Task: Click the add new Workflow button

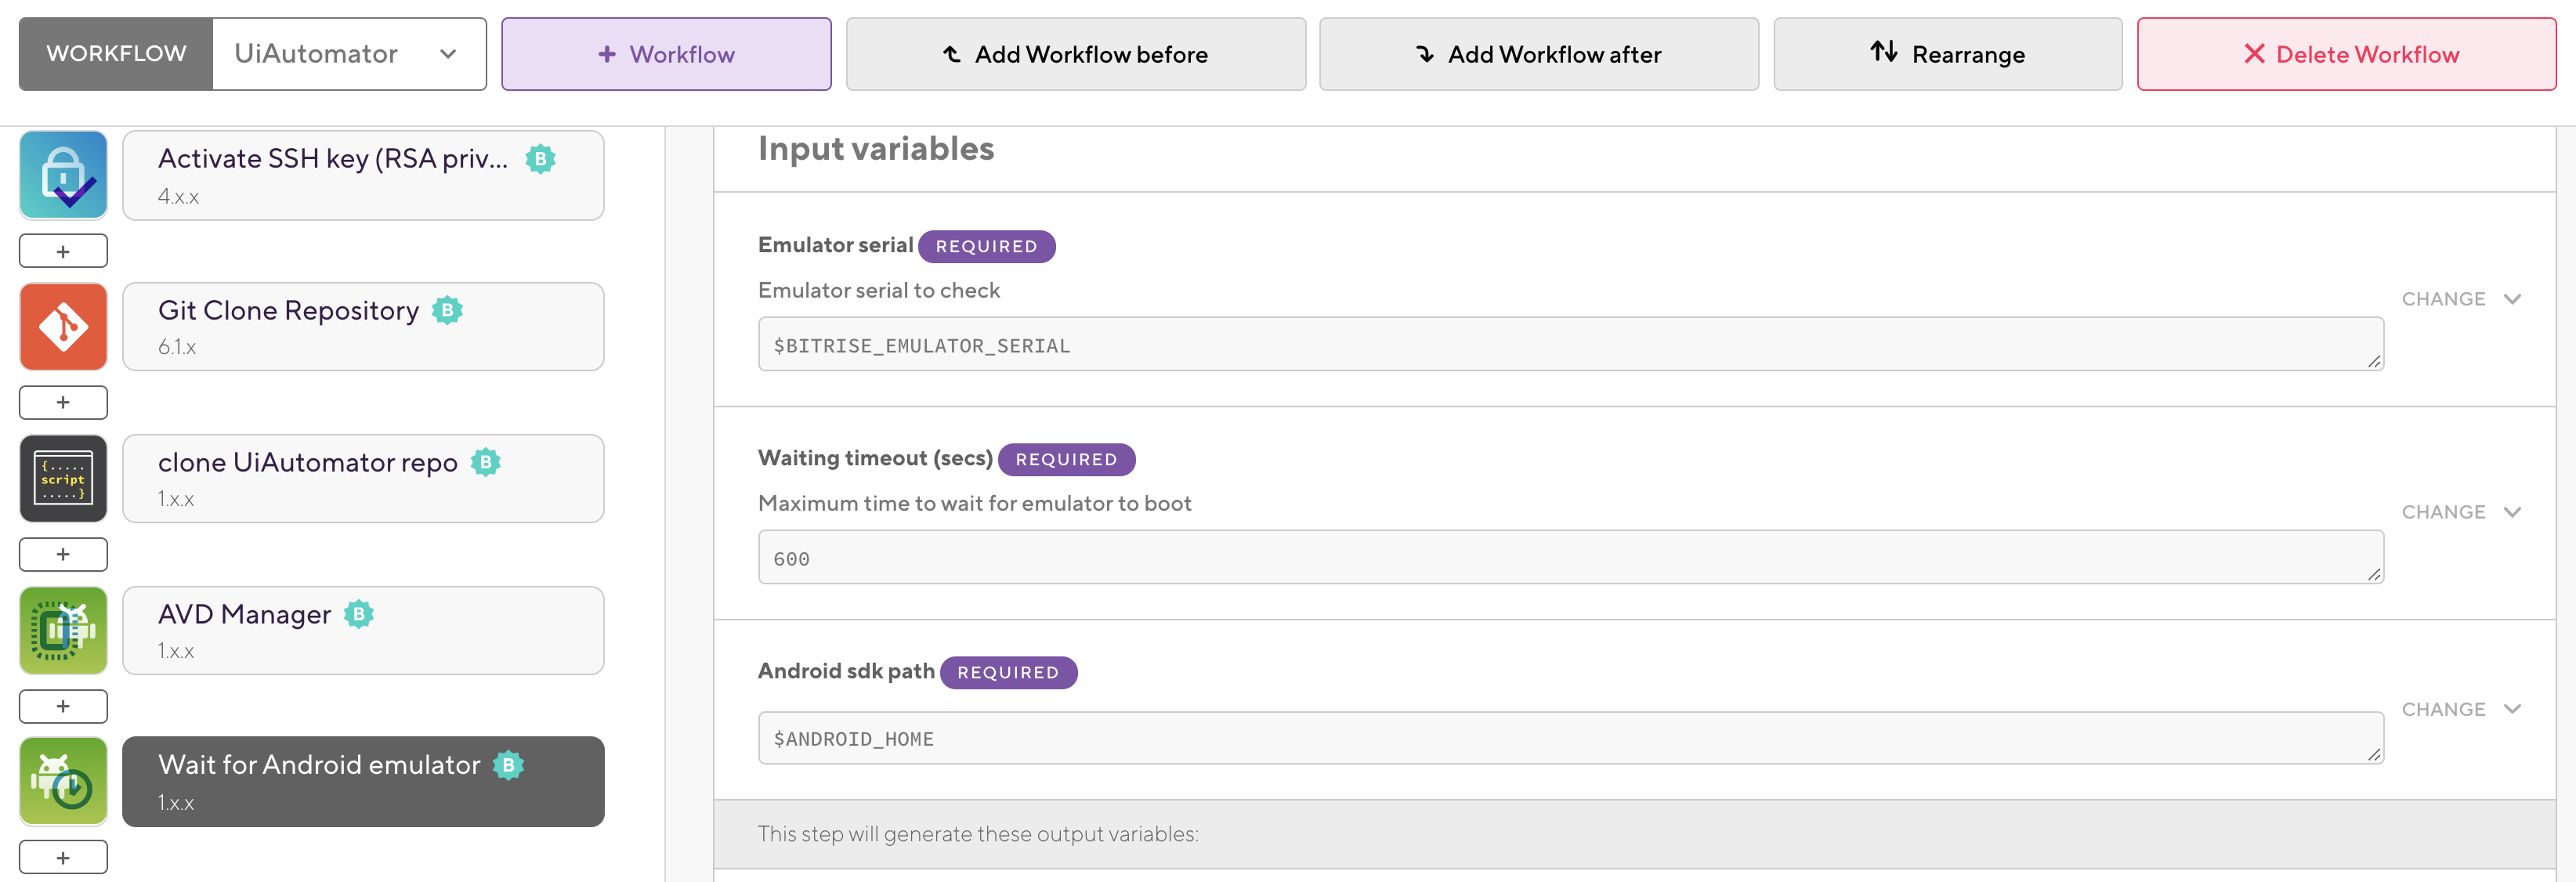Action: tap(666, 54)
